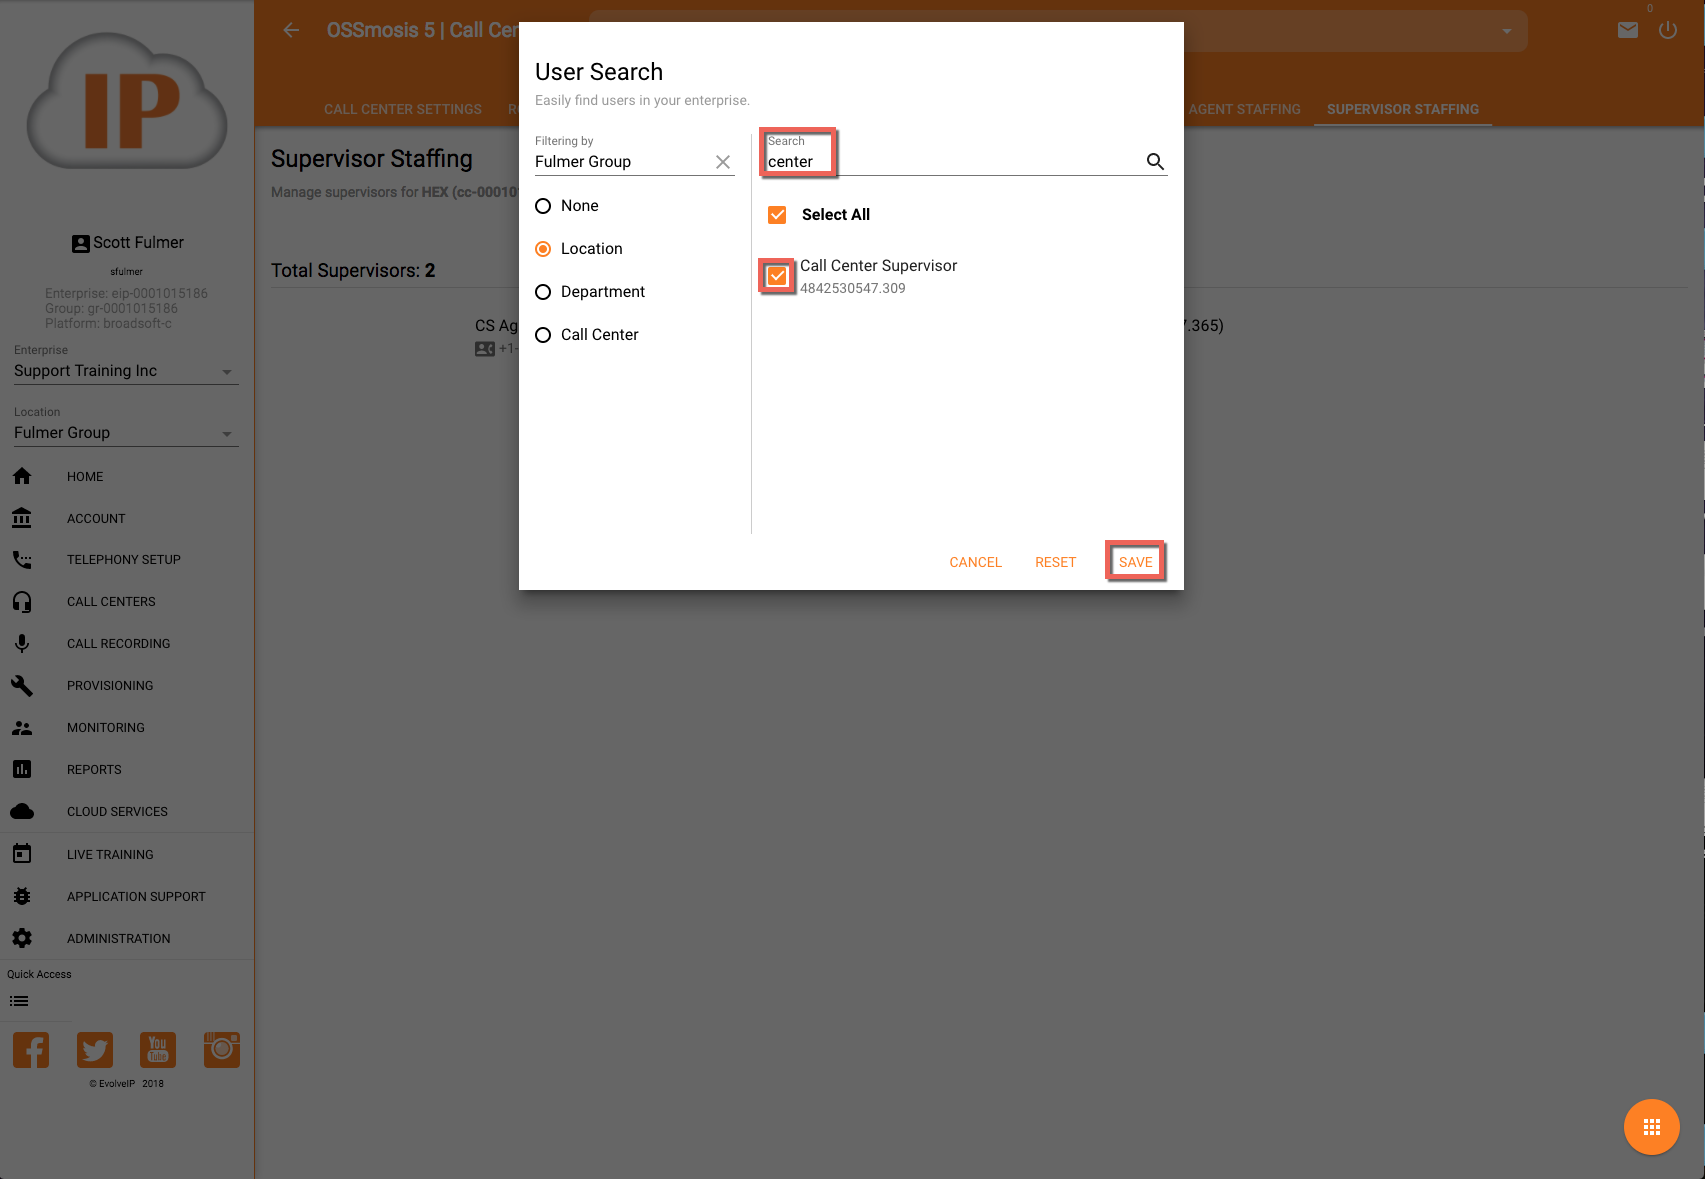The image size is (1705, 1179).
Task: Click the back arrow in header
Action: [291, 30]
